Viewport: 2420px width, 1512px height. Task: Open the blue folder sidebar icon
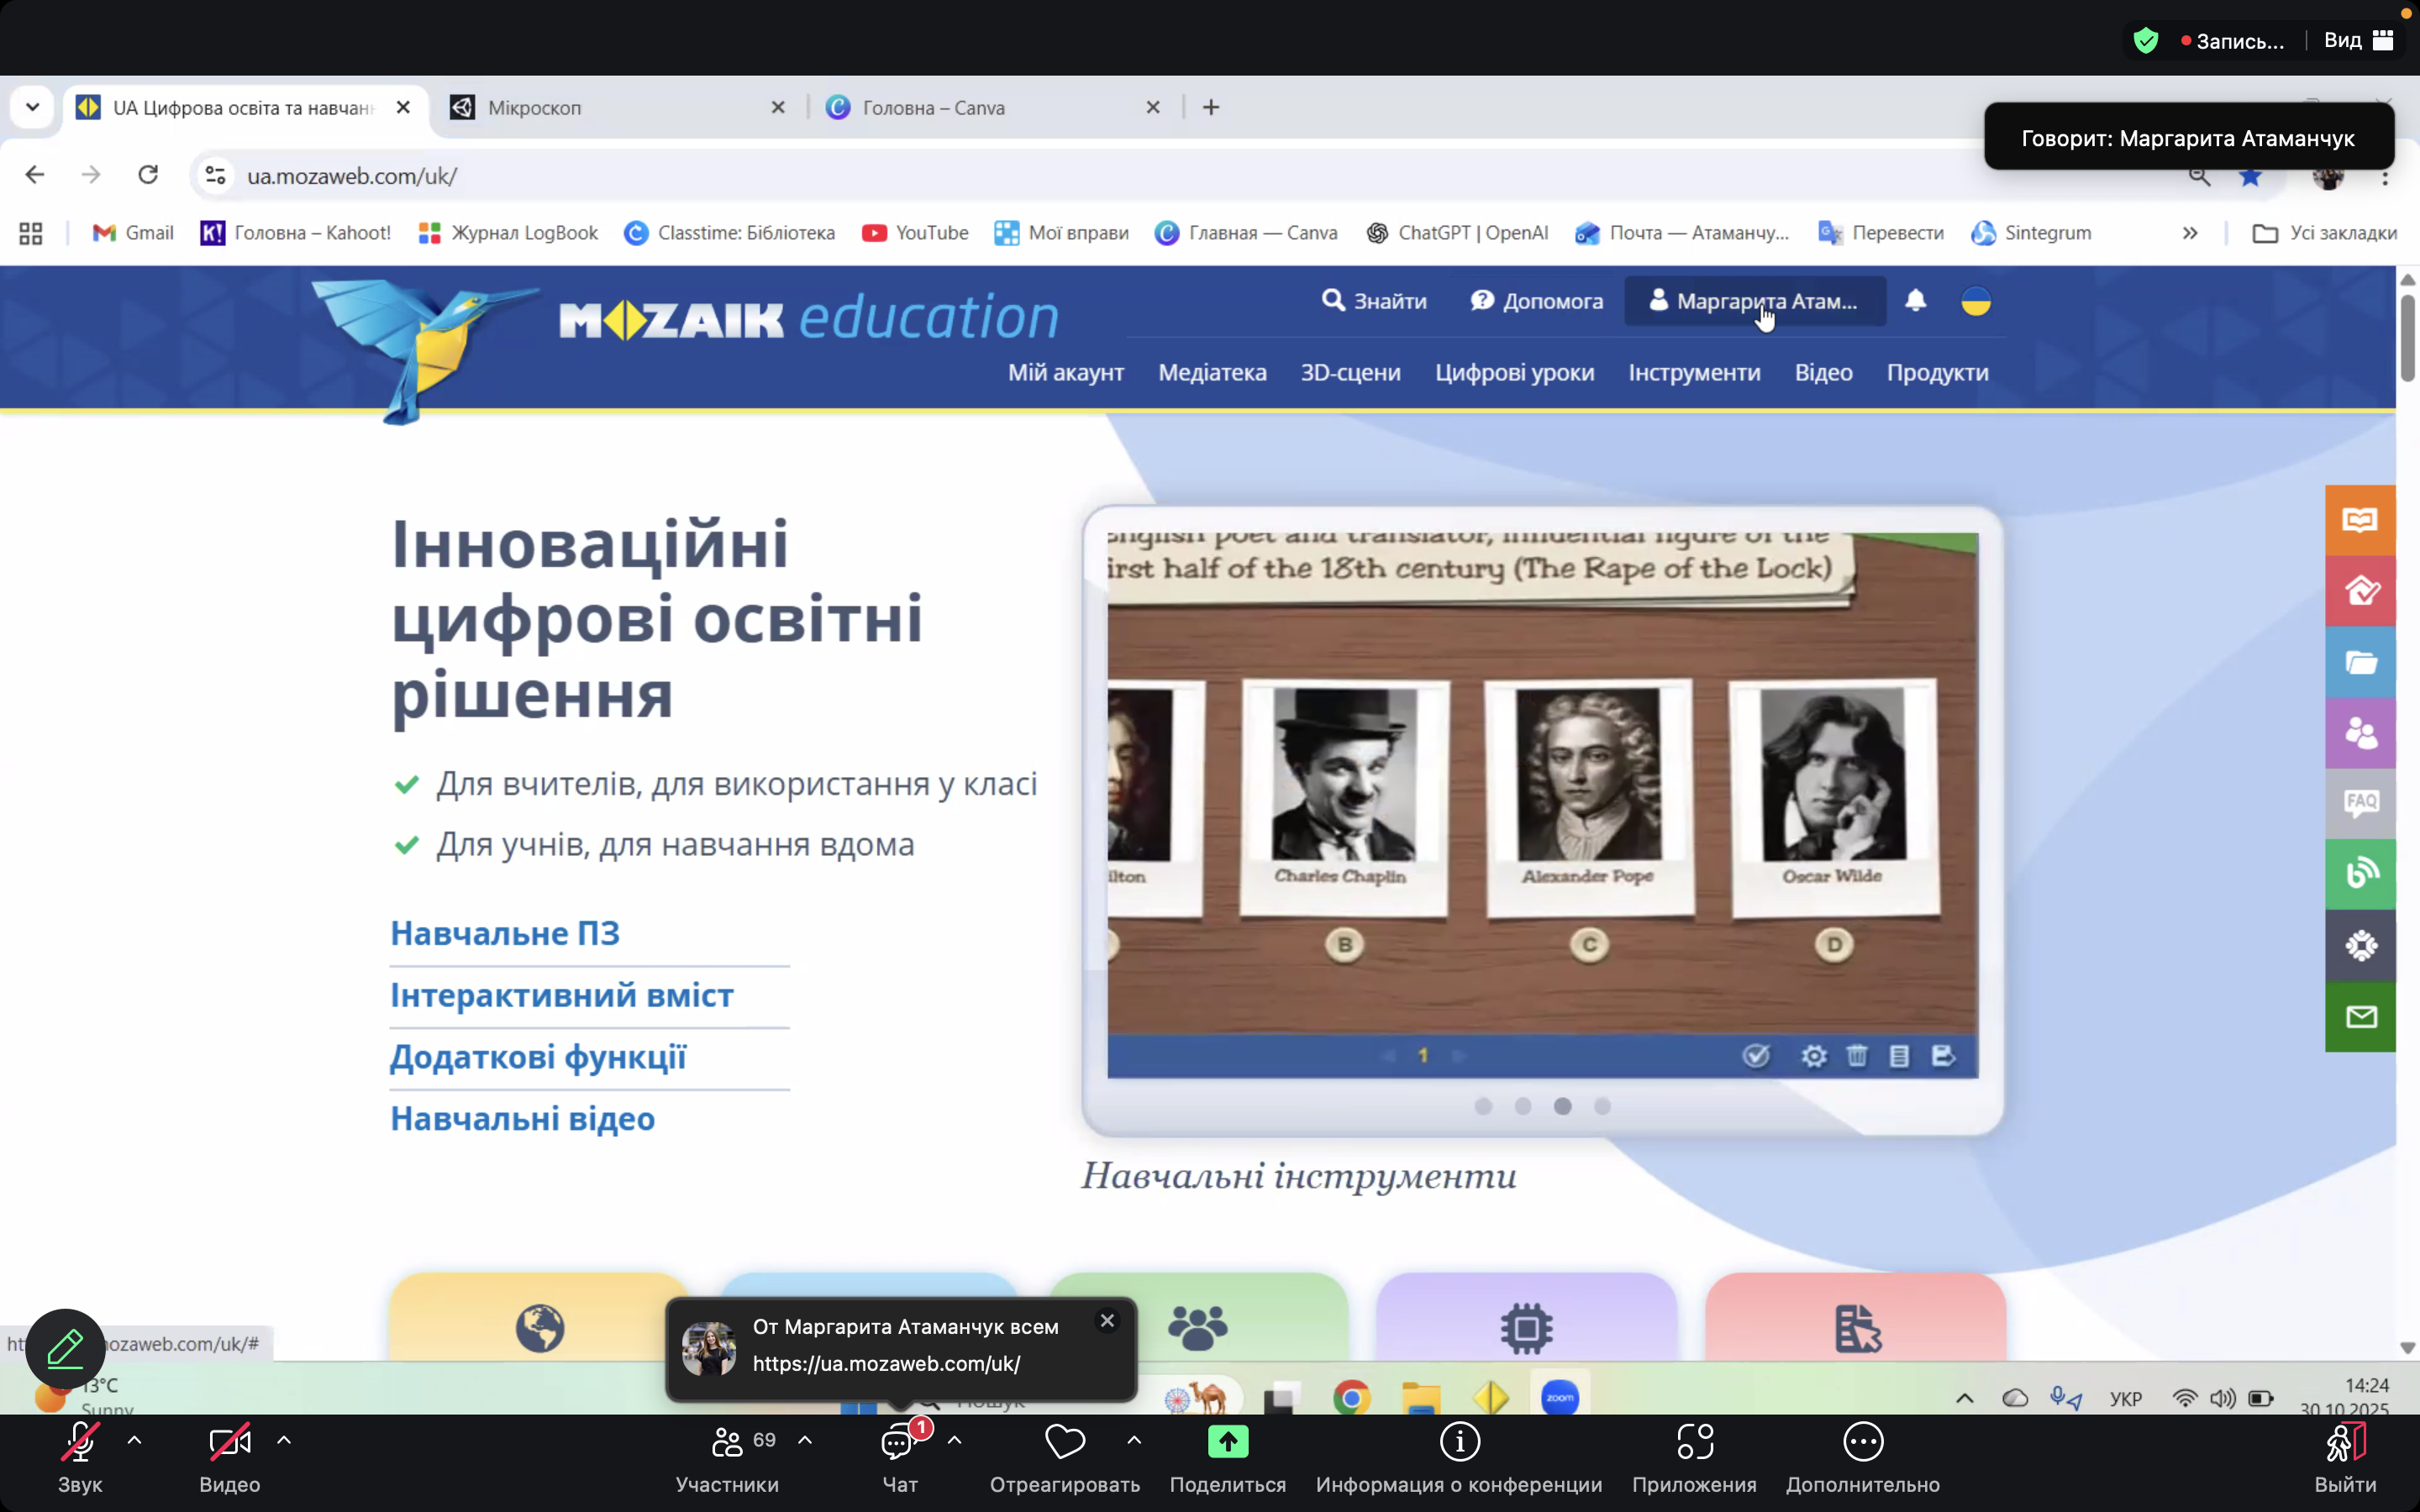click(x=2360, y=662)
